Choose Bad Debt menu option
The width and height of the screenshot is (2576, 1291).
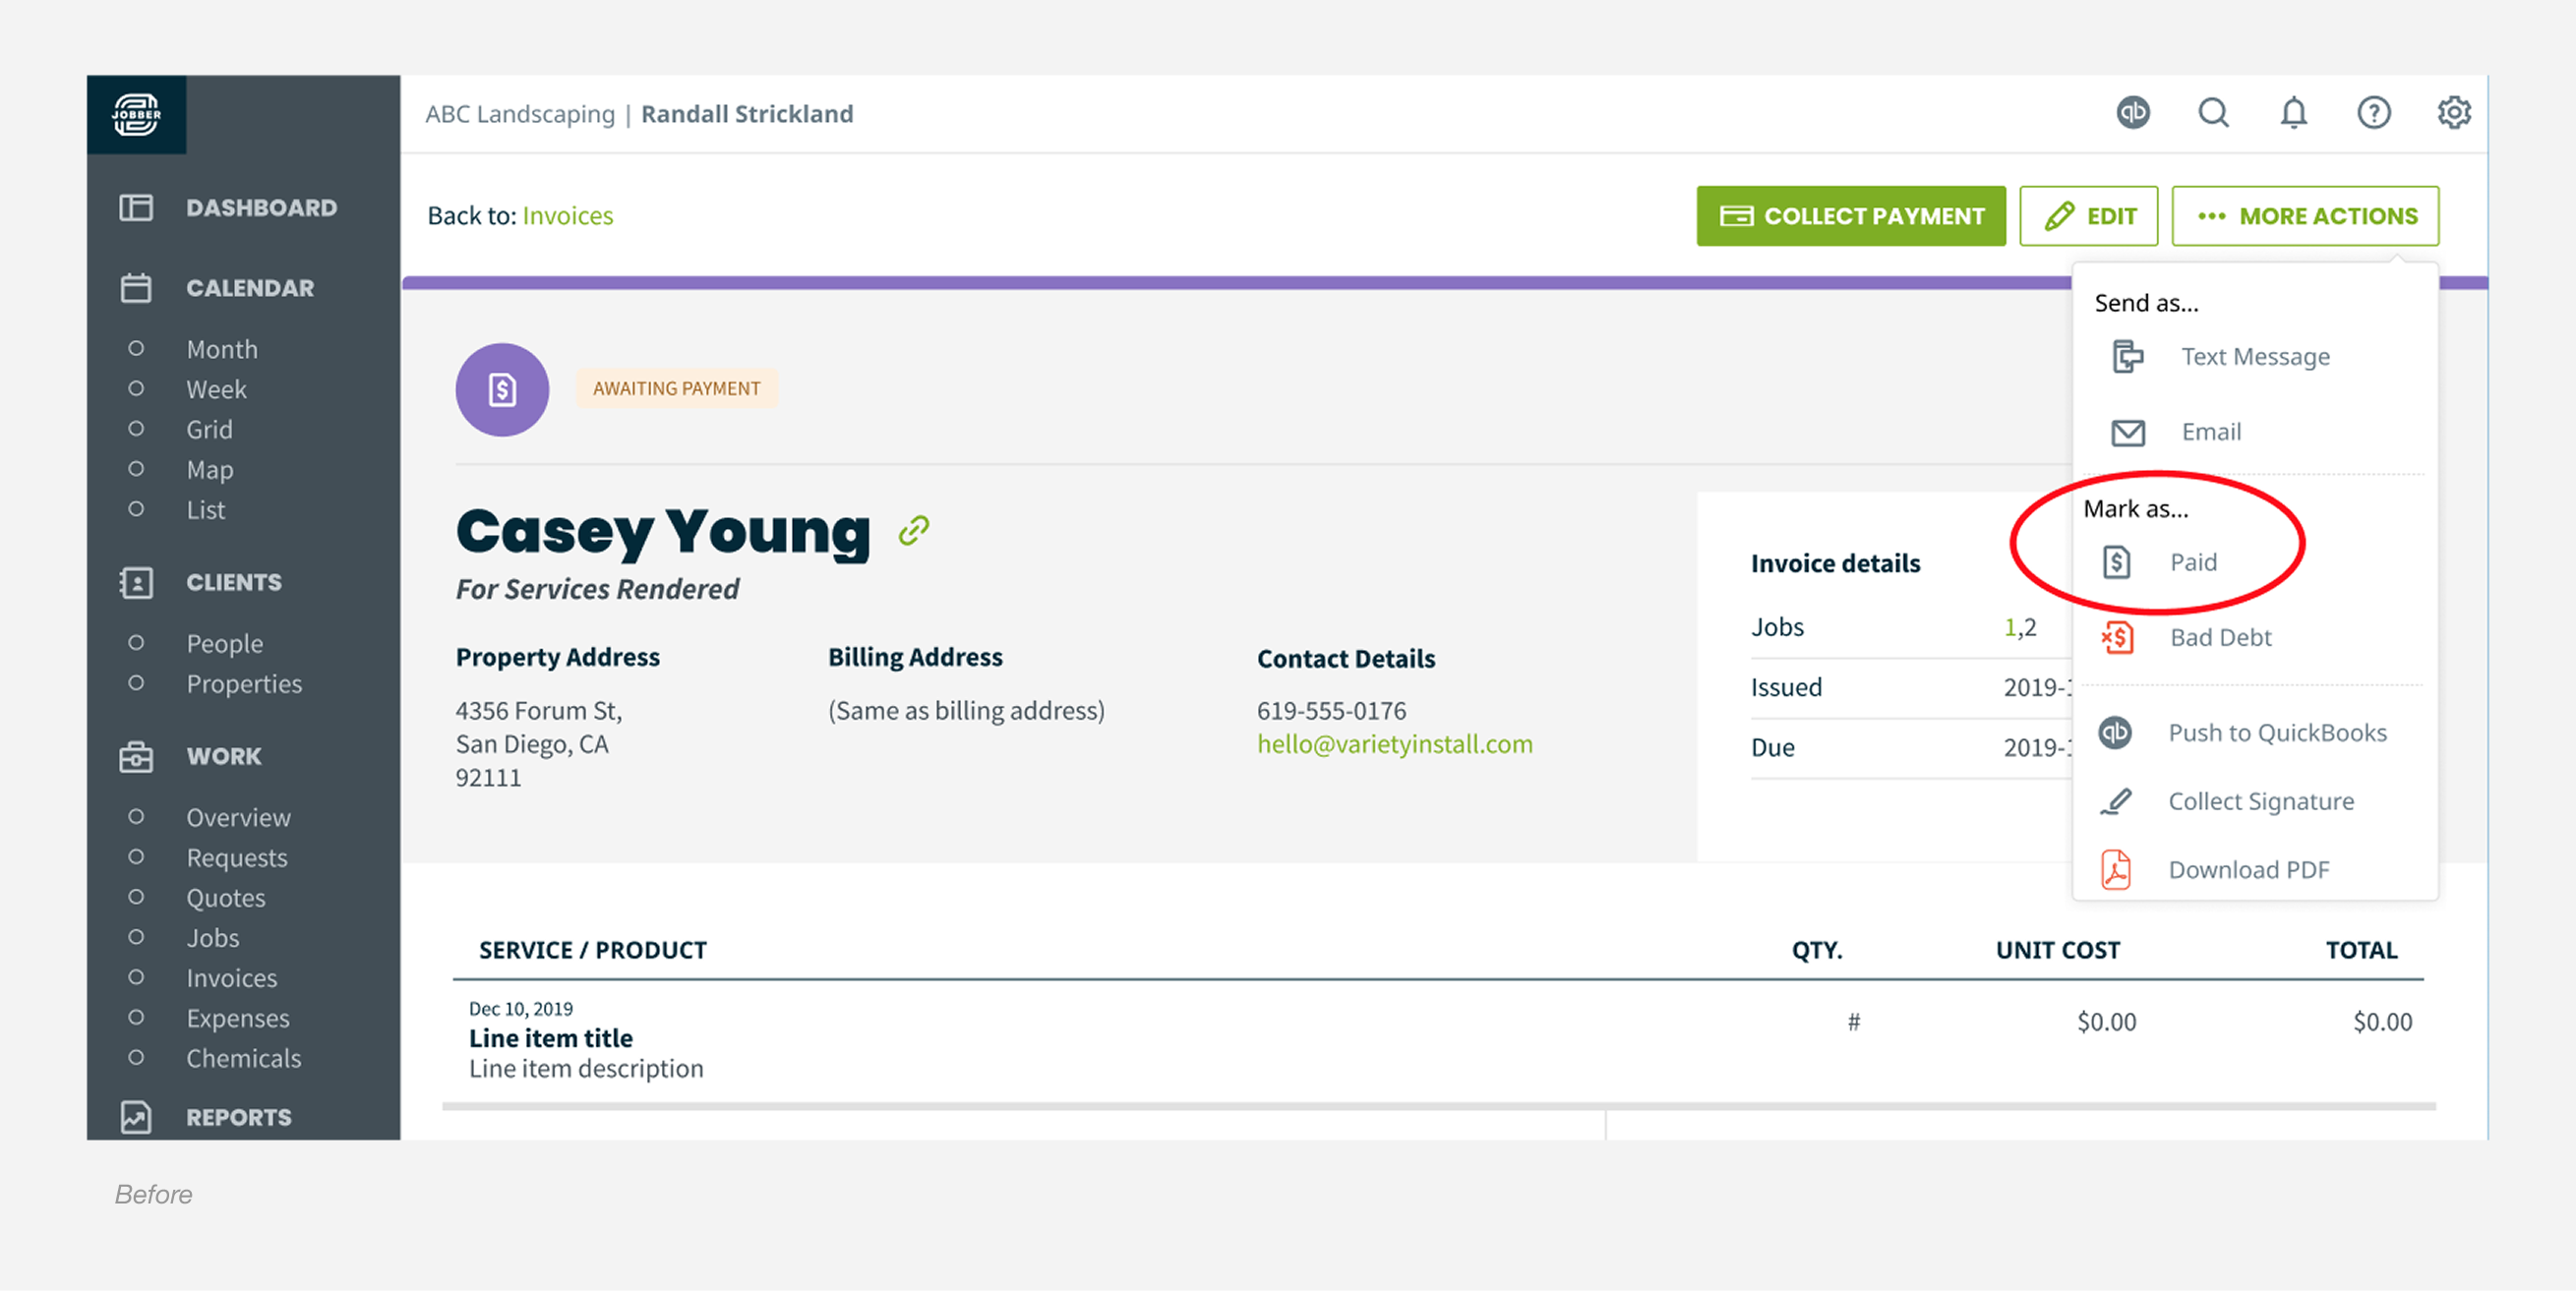2219,637
